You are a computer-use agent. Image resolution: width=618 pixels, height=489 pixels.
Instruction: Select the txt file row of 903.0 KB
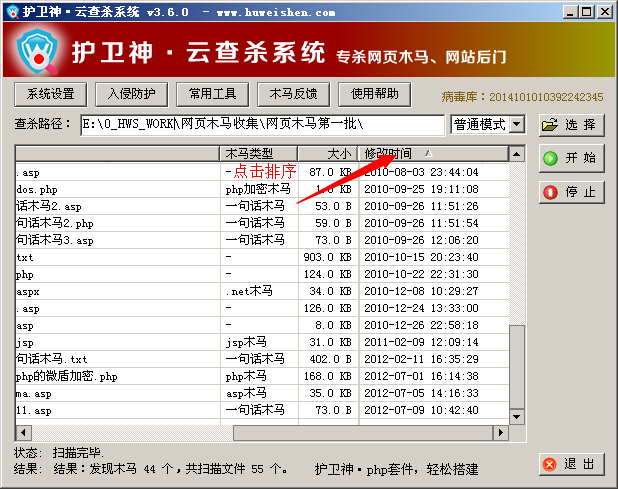coord(262,257)
